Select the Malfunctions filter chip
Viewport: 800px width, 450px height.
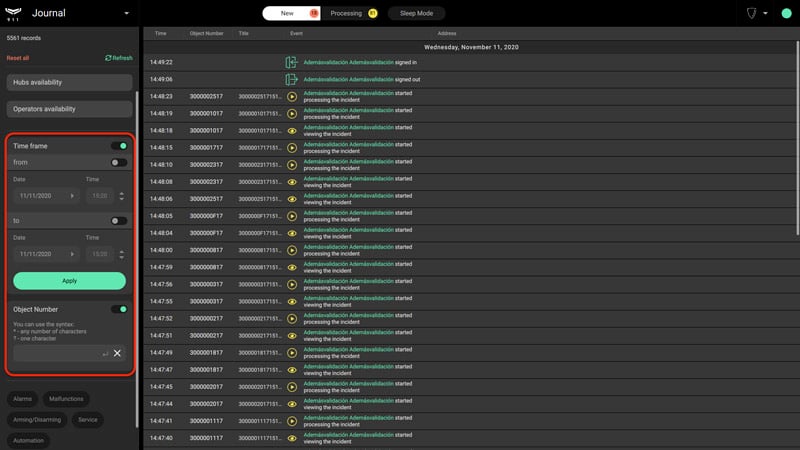[66, 399]
